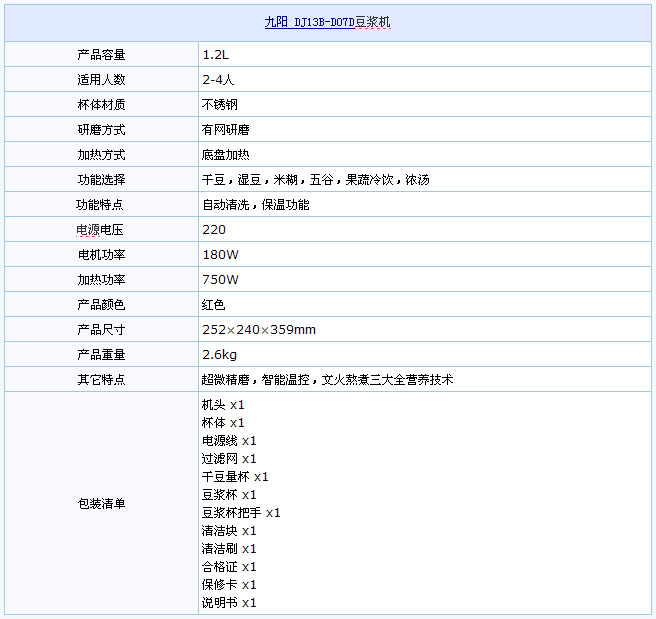Select the 过滤网 x1 list entry
This screenshot has height=619, width=656.
click(x=229, y=459)
